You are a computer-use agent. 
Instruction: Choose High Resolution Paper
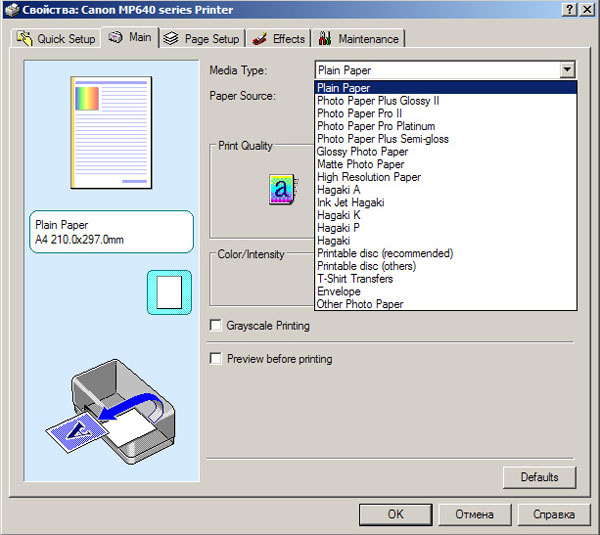tap(446, 177)
